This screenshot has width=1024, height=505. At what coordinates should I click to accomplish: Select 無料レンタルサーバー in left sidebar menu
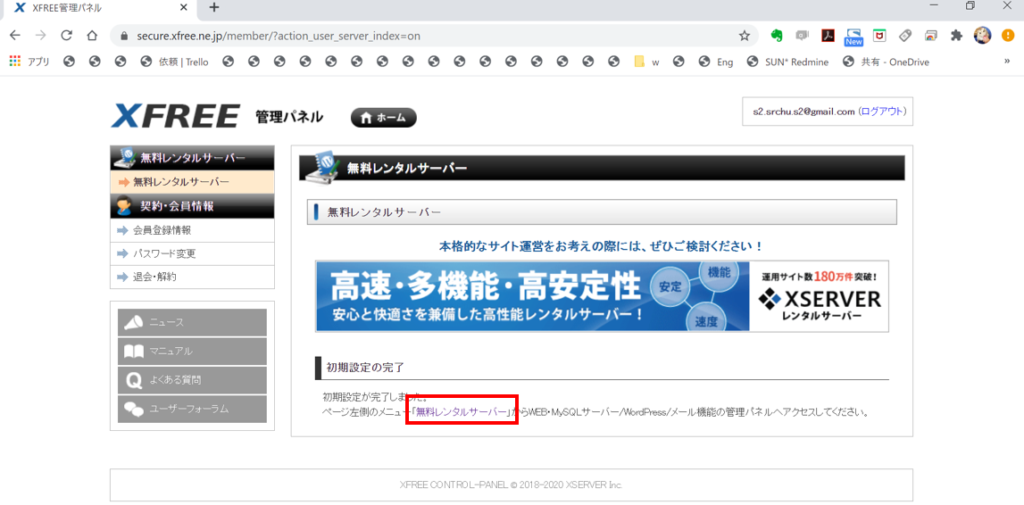(x=181, y=182)
